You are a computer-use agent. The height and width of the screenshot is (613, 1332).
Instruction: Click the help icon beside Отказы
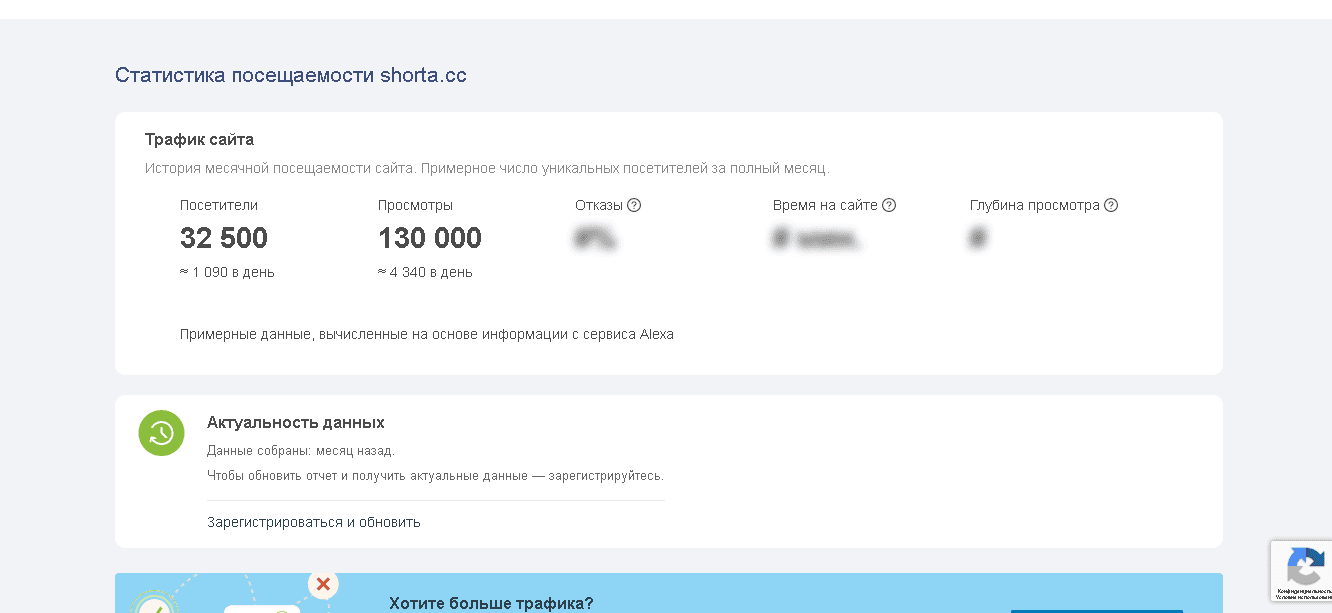634,205
